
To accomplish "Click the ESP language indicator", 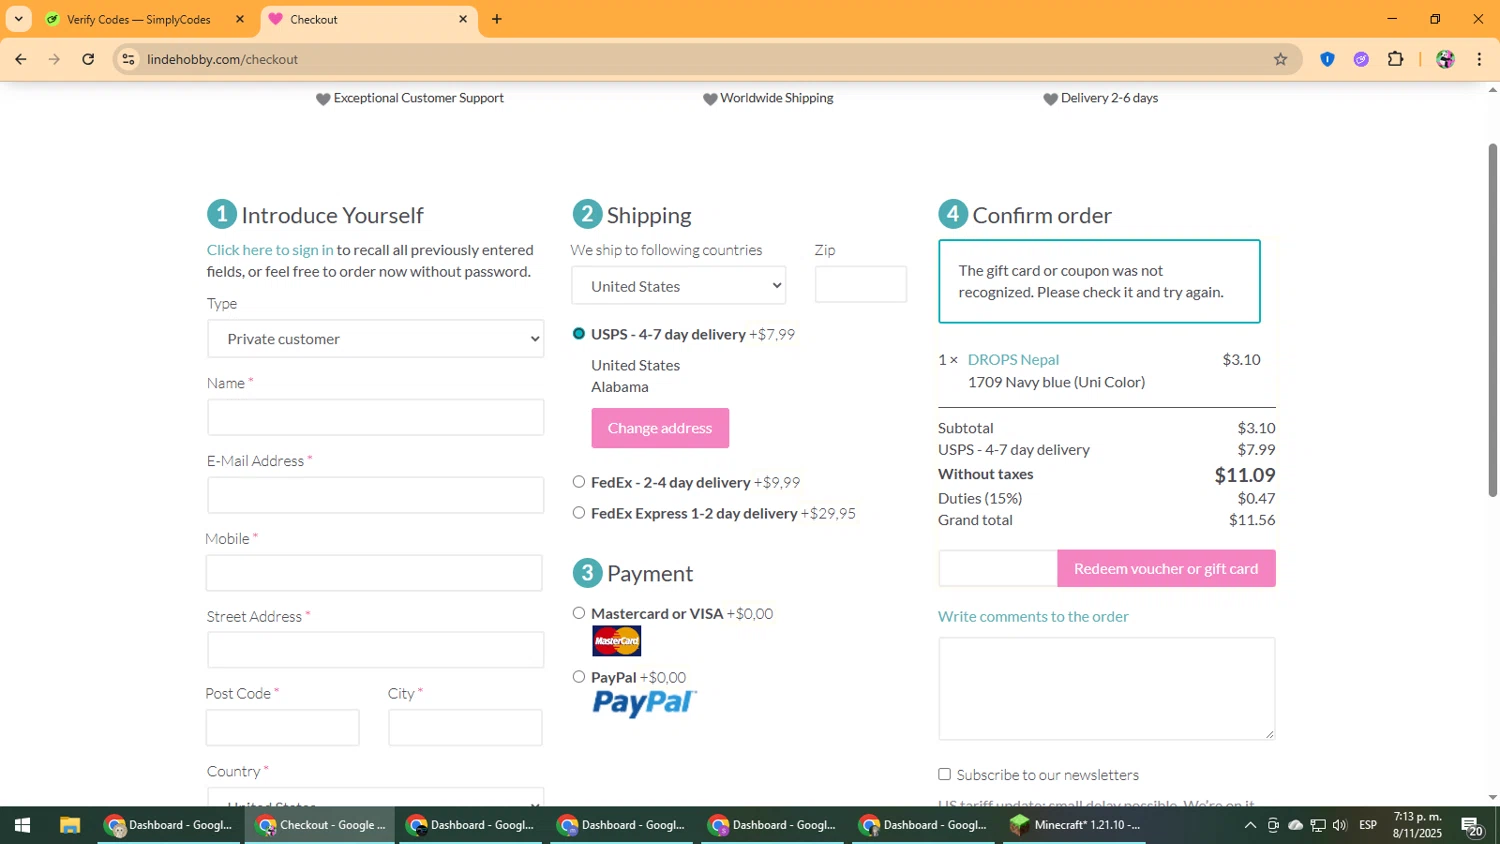I will coord(1368,825).
